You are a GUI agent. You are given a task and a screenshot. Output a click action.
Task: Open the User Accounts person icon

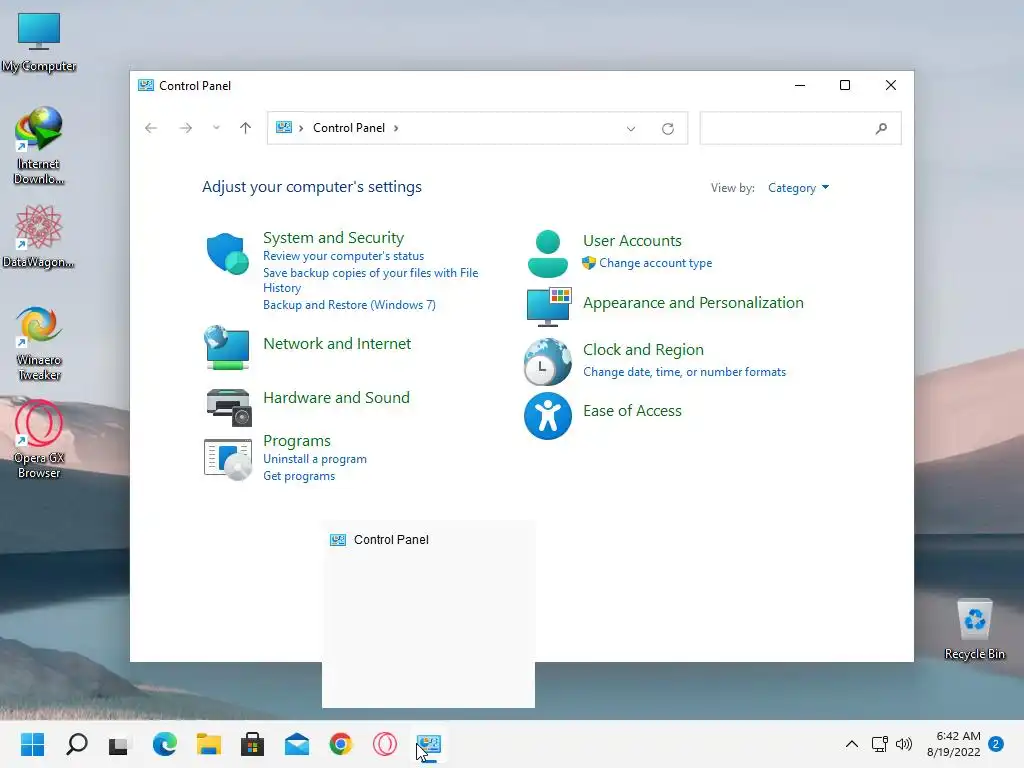click(547, 253)
